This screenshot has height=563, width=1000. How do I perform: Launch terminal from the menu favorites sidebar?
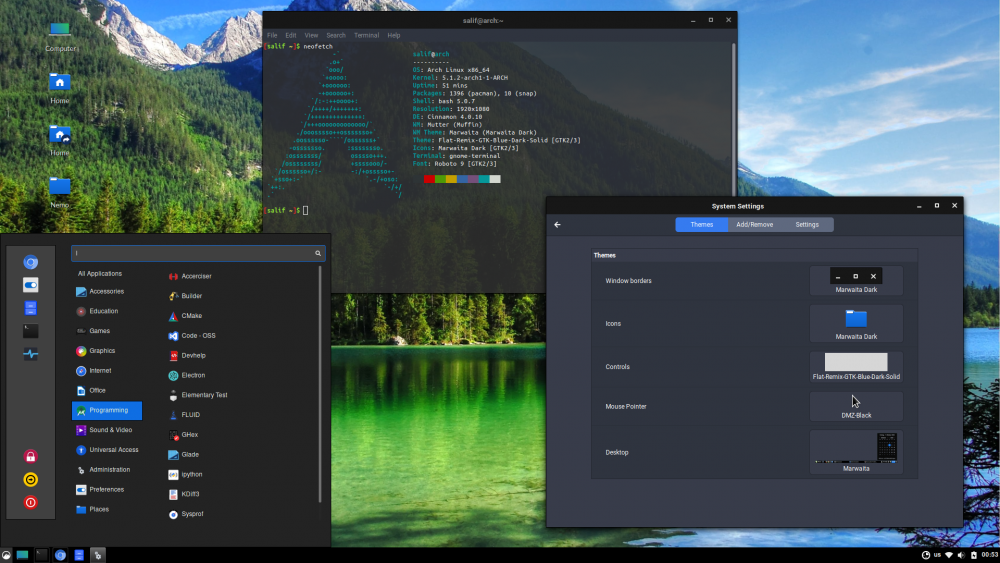click(x=30, y=331)
